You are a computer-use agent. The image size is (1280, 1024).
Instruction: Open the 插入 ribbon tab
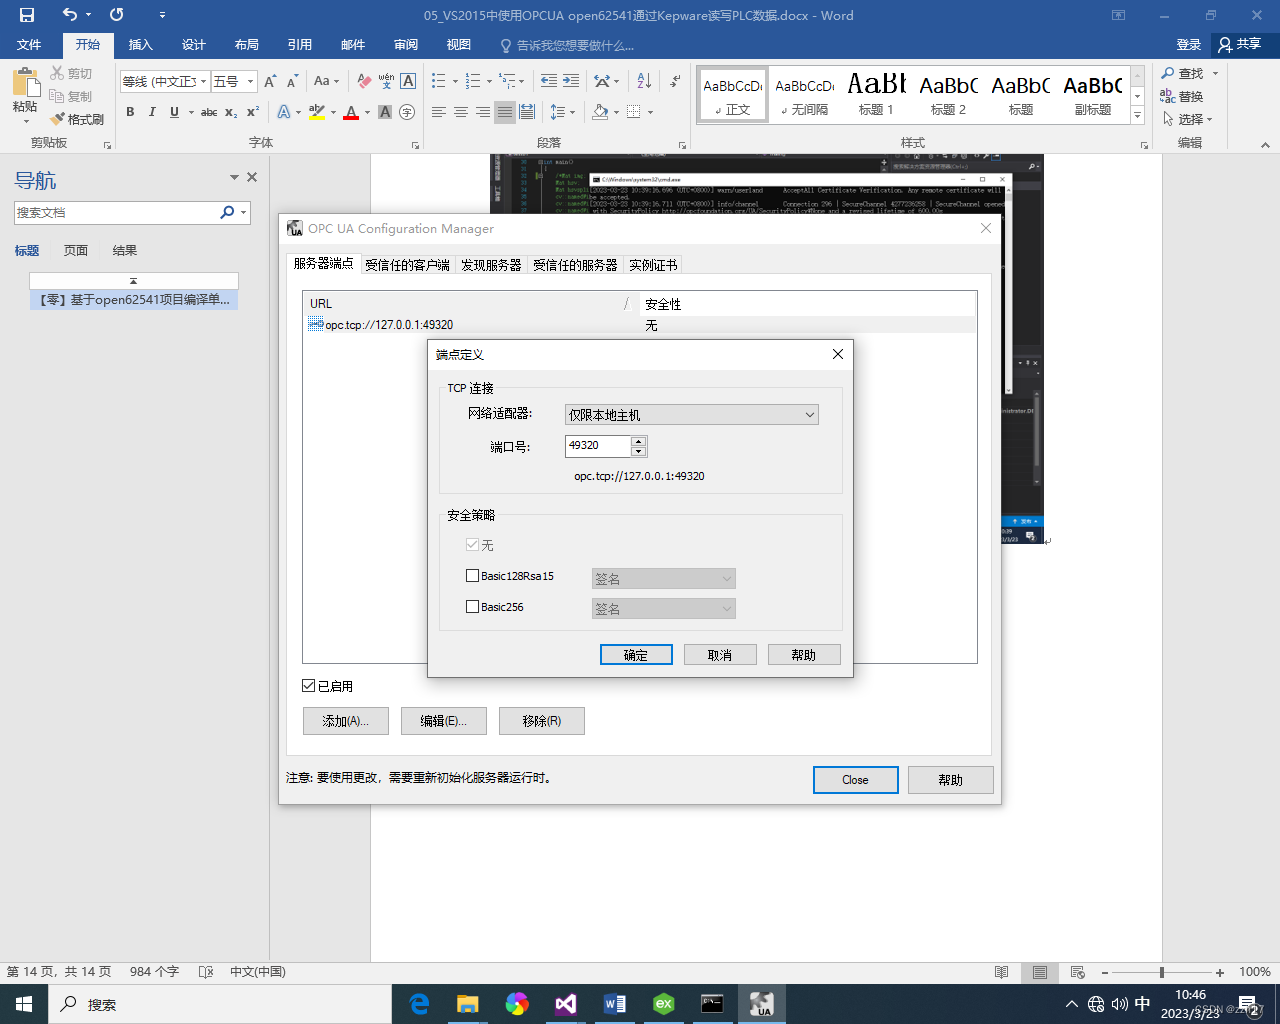pos(141,45)
